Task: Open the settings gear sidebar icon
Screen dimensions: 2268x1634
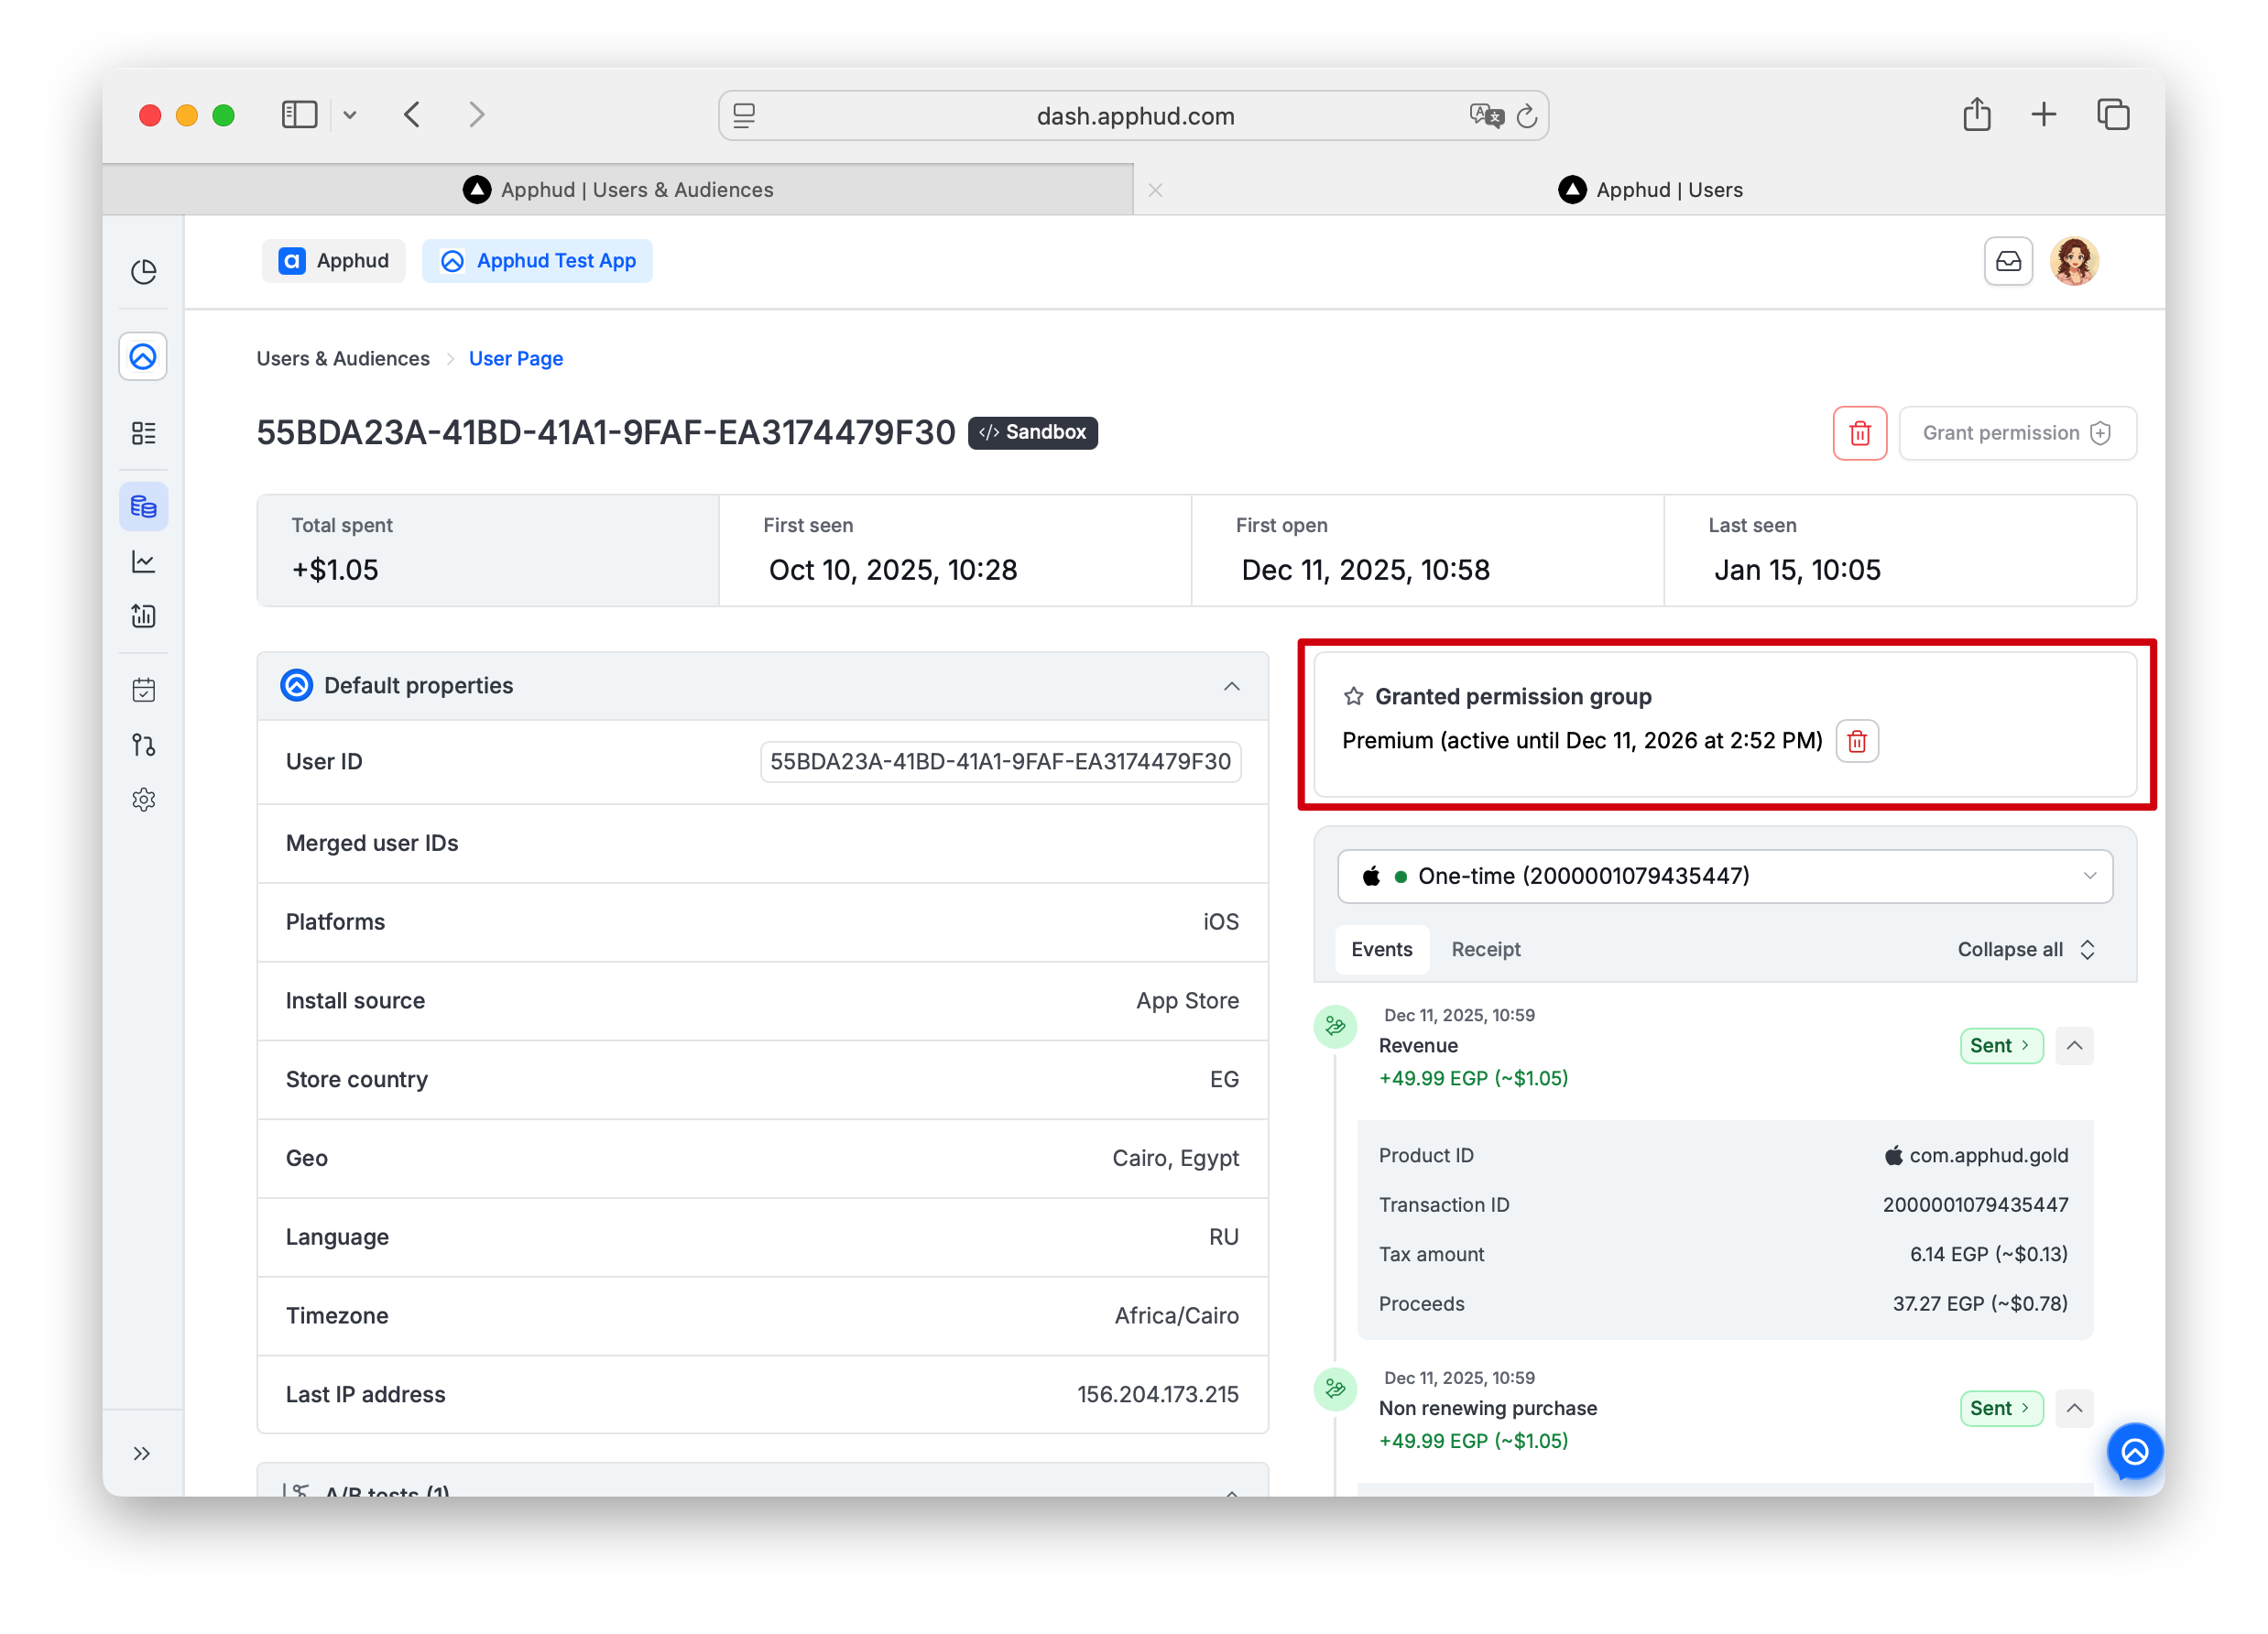Action: (143, 800)
